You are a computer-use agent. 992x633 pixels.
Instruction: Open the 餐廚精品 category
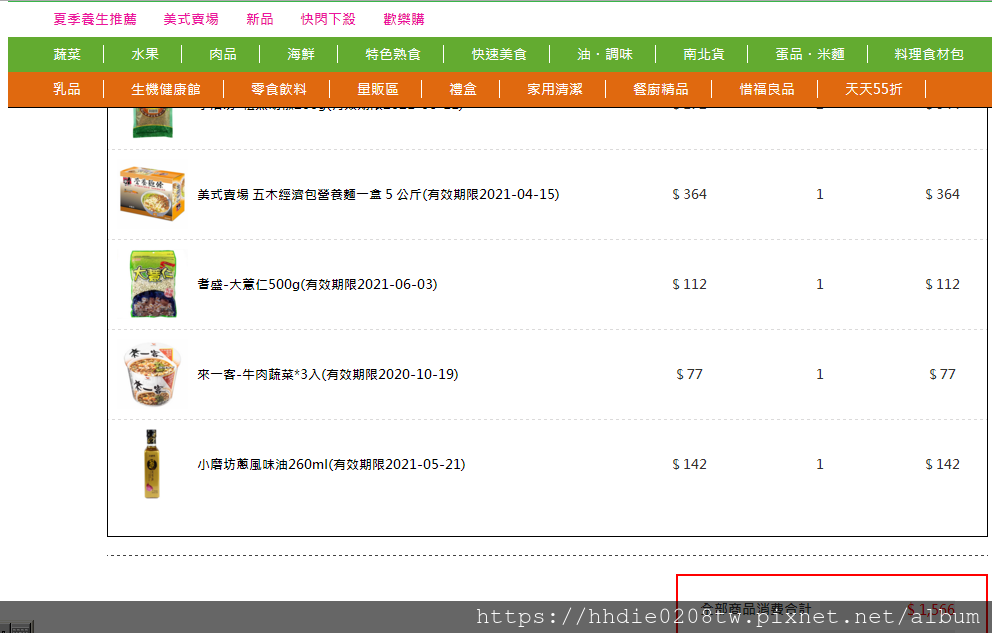660,89
